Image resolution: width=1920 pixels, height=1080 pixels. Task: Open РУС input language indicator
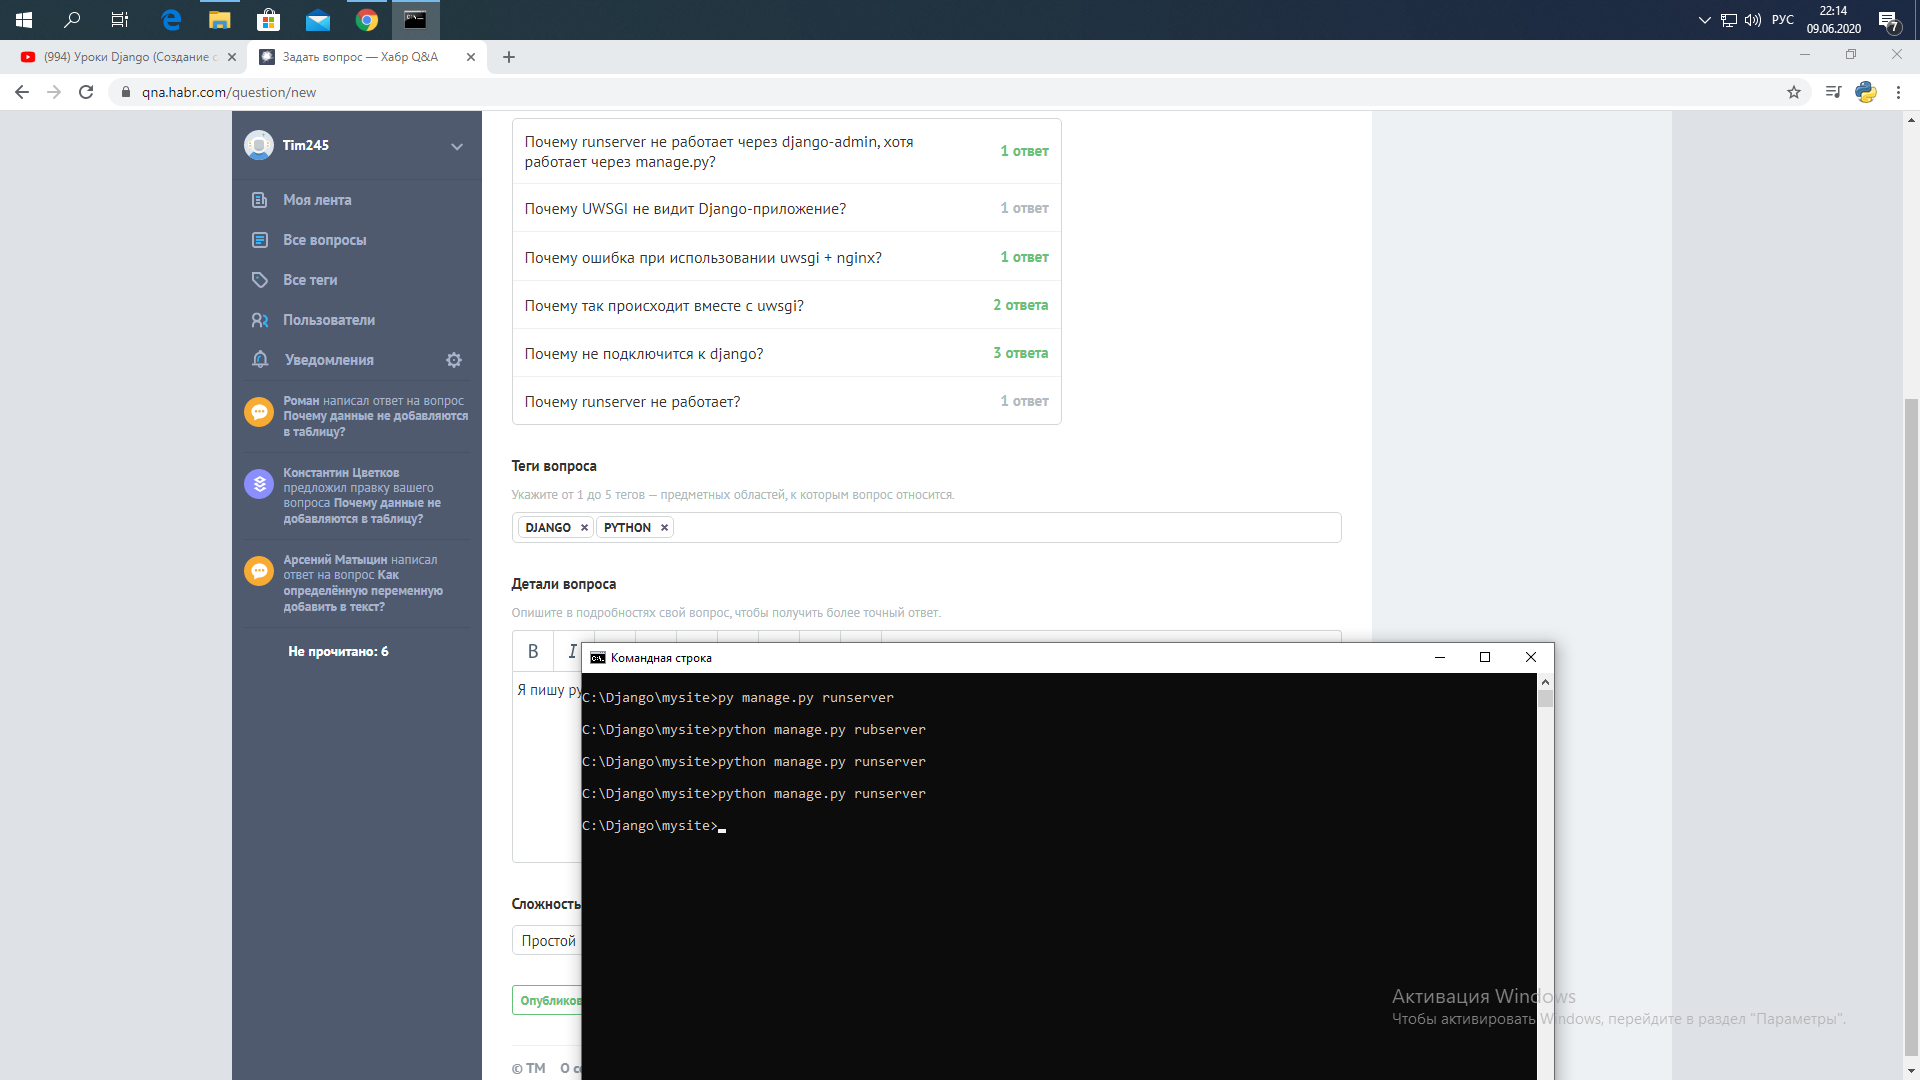pyautogui.click(x=1783, y=20)
